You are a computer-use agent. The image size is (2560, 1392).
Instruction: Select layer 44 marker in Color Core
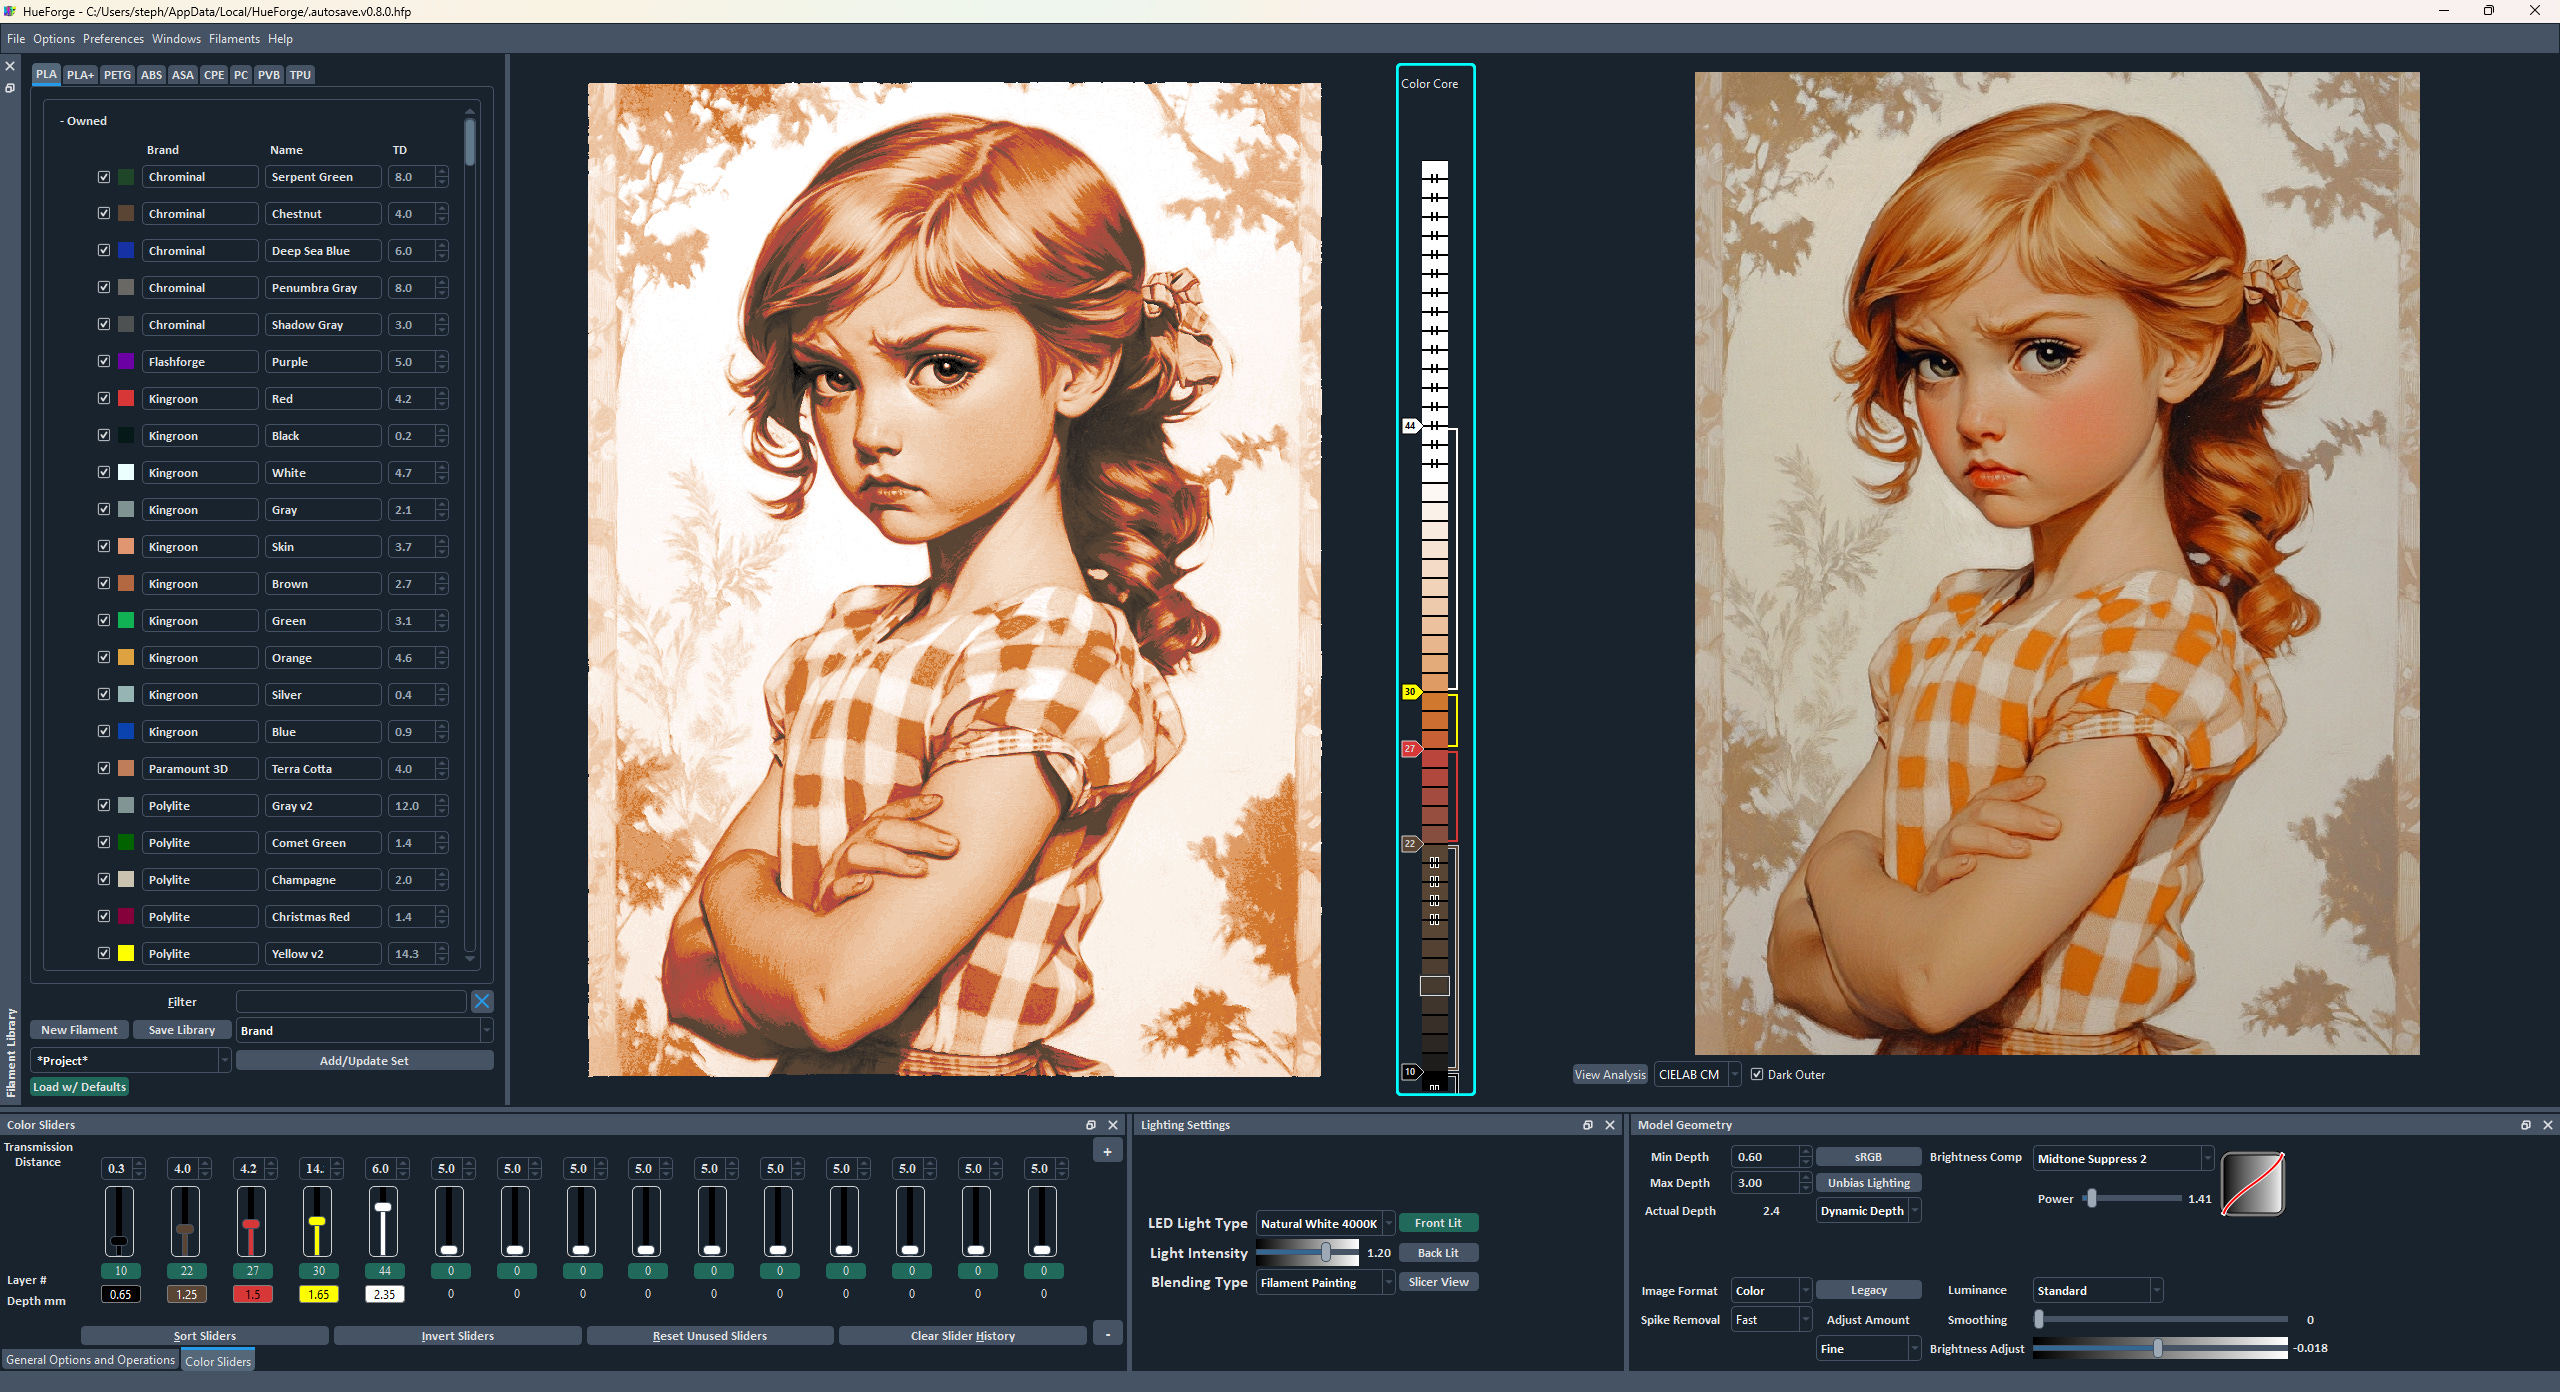point(1410,426)
